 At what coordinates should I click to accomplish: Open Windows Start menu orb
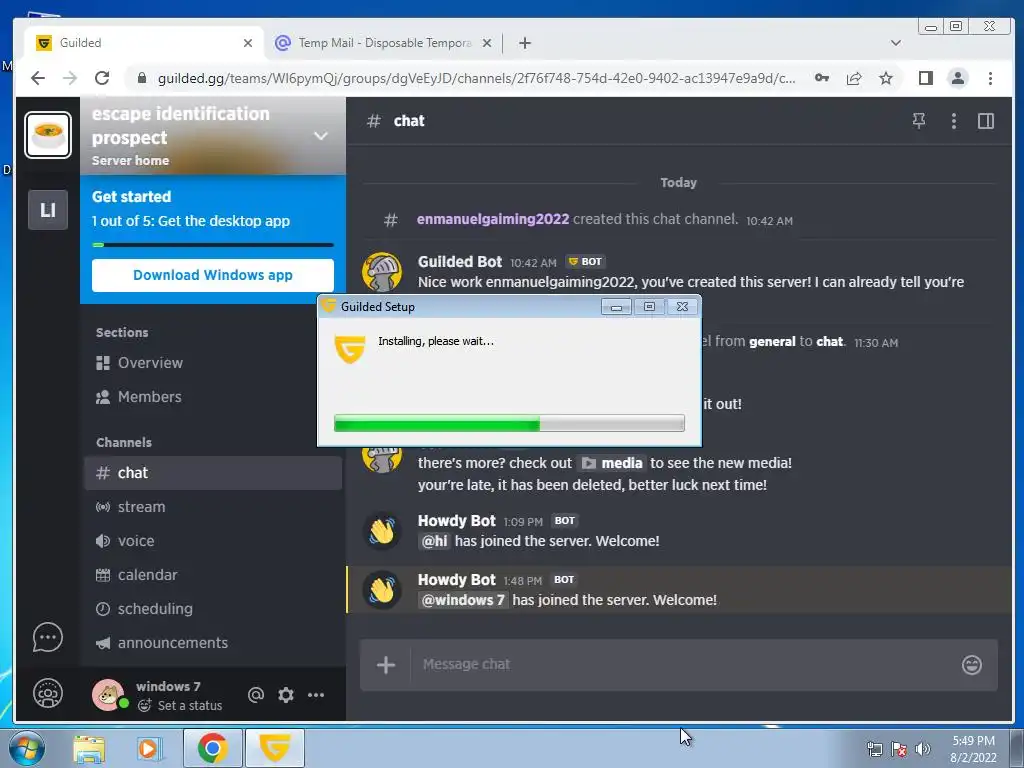point(27,748)
